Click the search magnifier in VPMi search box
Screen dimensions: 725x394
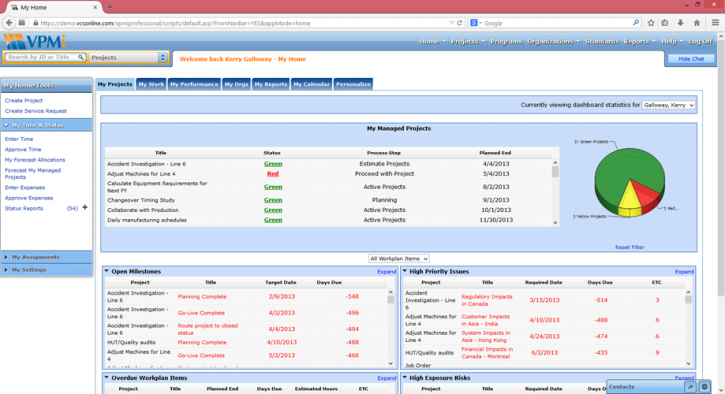81,57
